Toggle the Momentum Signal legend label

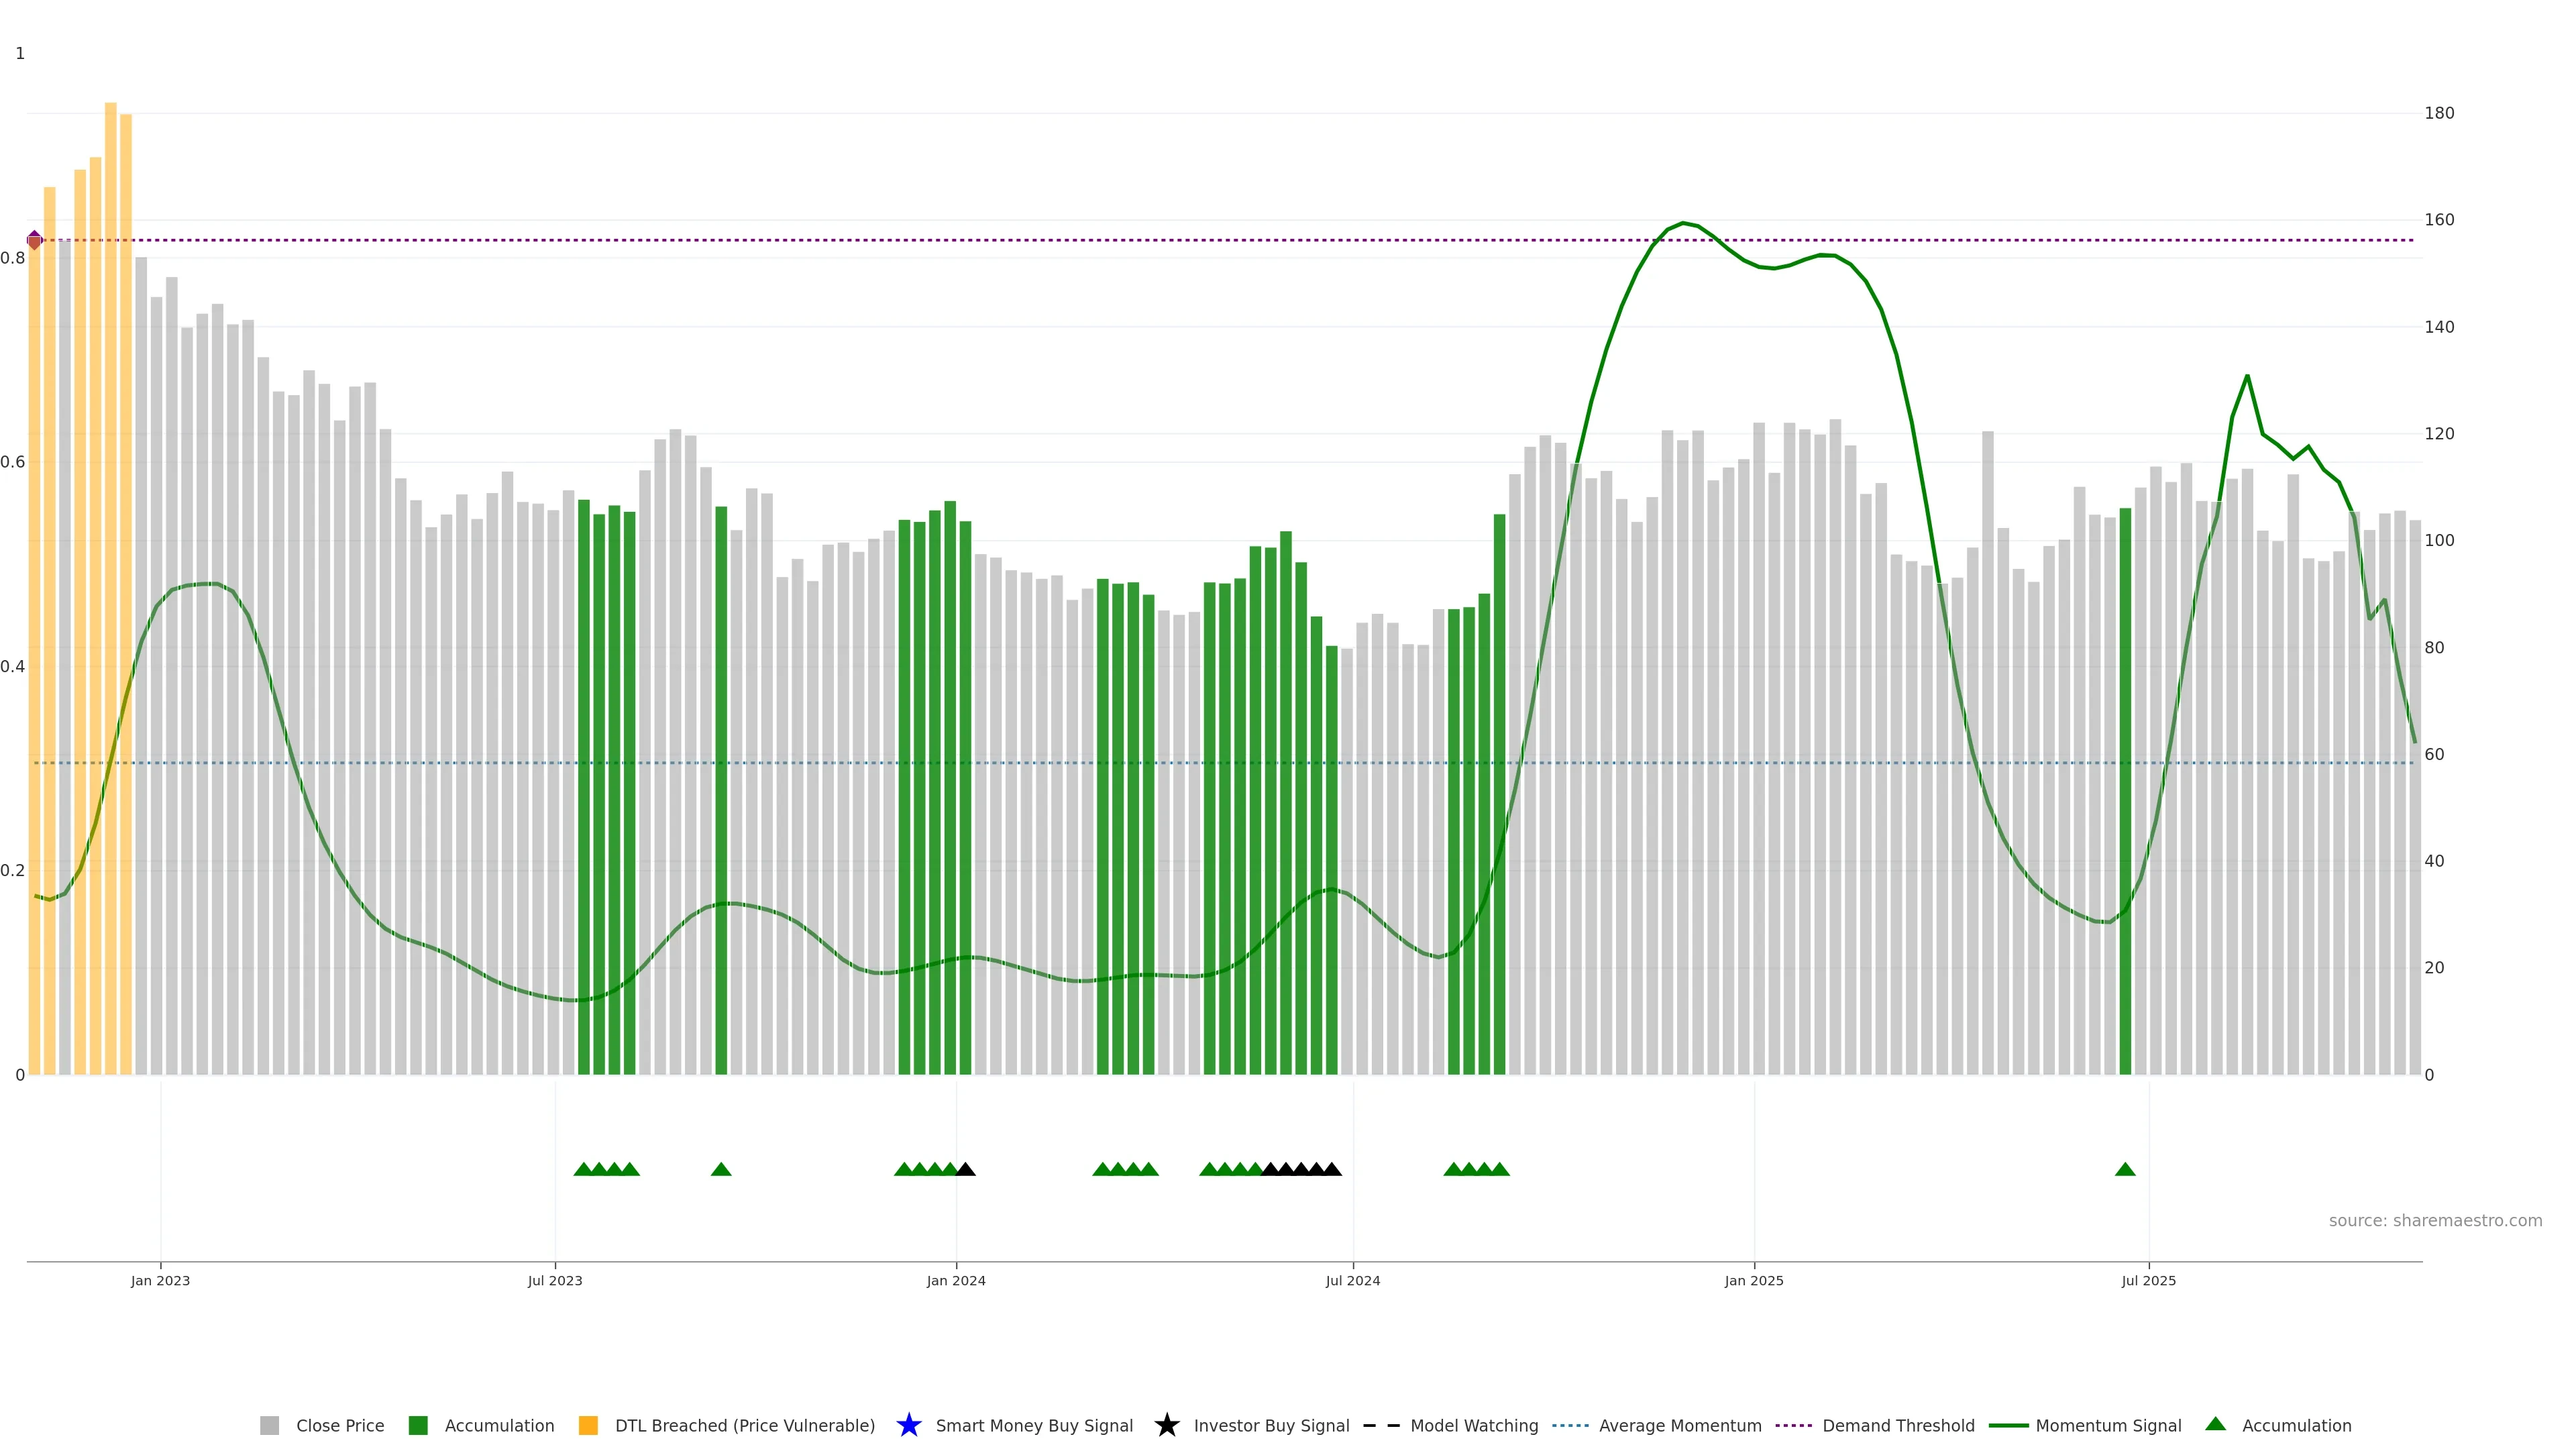[x=2108, y=1426]
